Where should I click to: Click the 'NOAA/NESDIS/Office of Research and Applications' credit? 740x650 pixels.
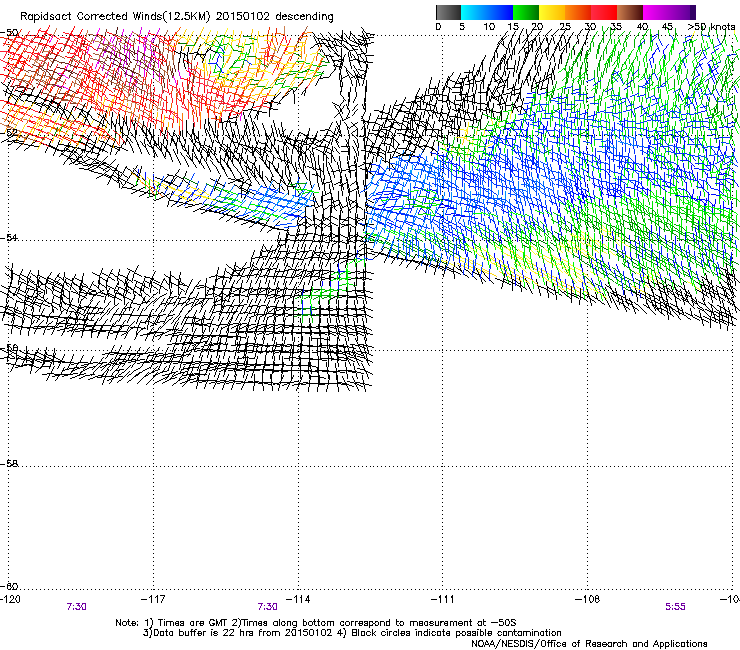pyautogui.click(x=589, y=644)
